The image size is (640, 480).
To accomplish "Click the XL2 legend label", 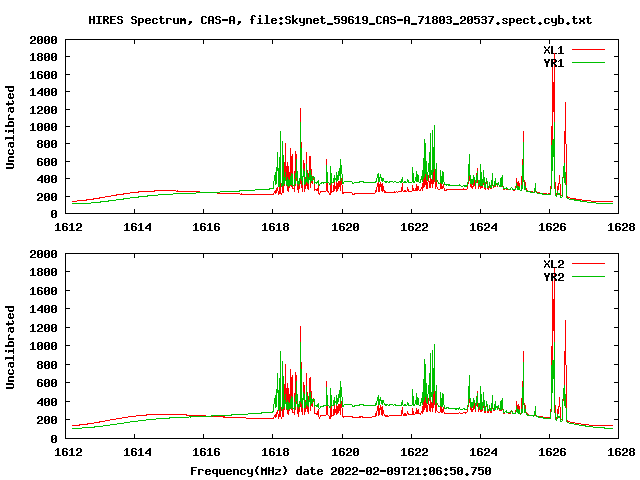I will pyautogui.click(x=553, y=264).
